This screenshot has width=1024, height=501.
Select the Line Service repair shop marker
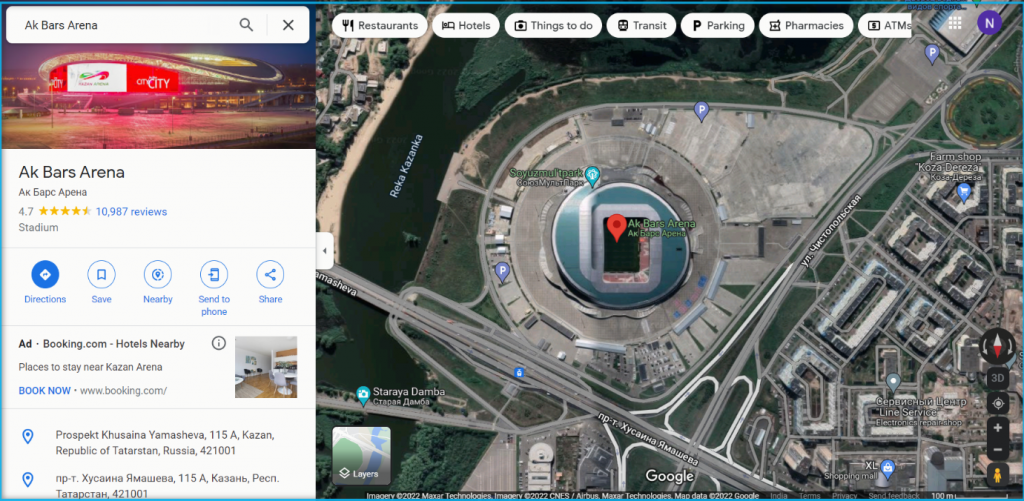pyautogui.click(x=893, y=382)
